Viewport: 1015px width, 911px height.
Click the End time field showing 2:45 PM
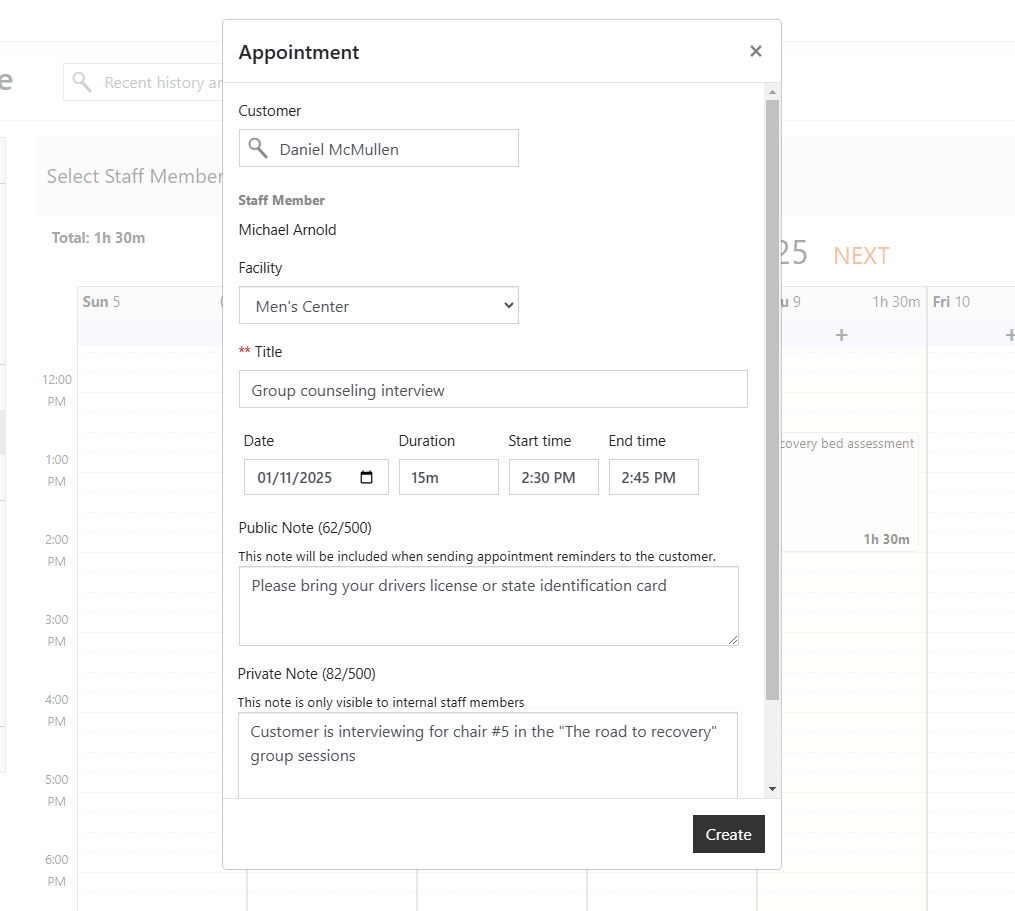point(653,477)
